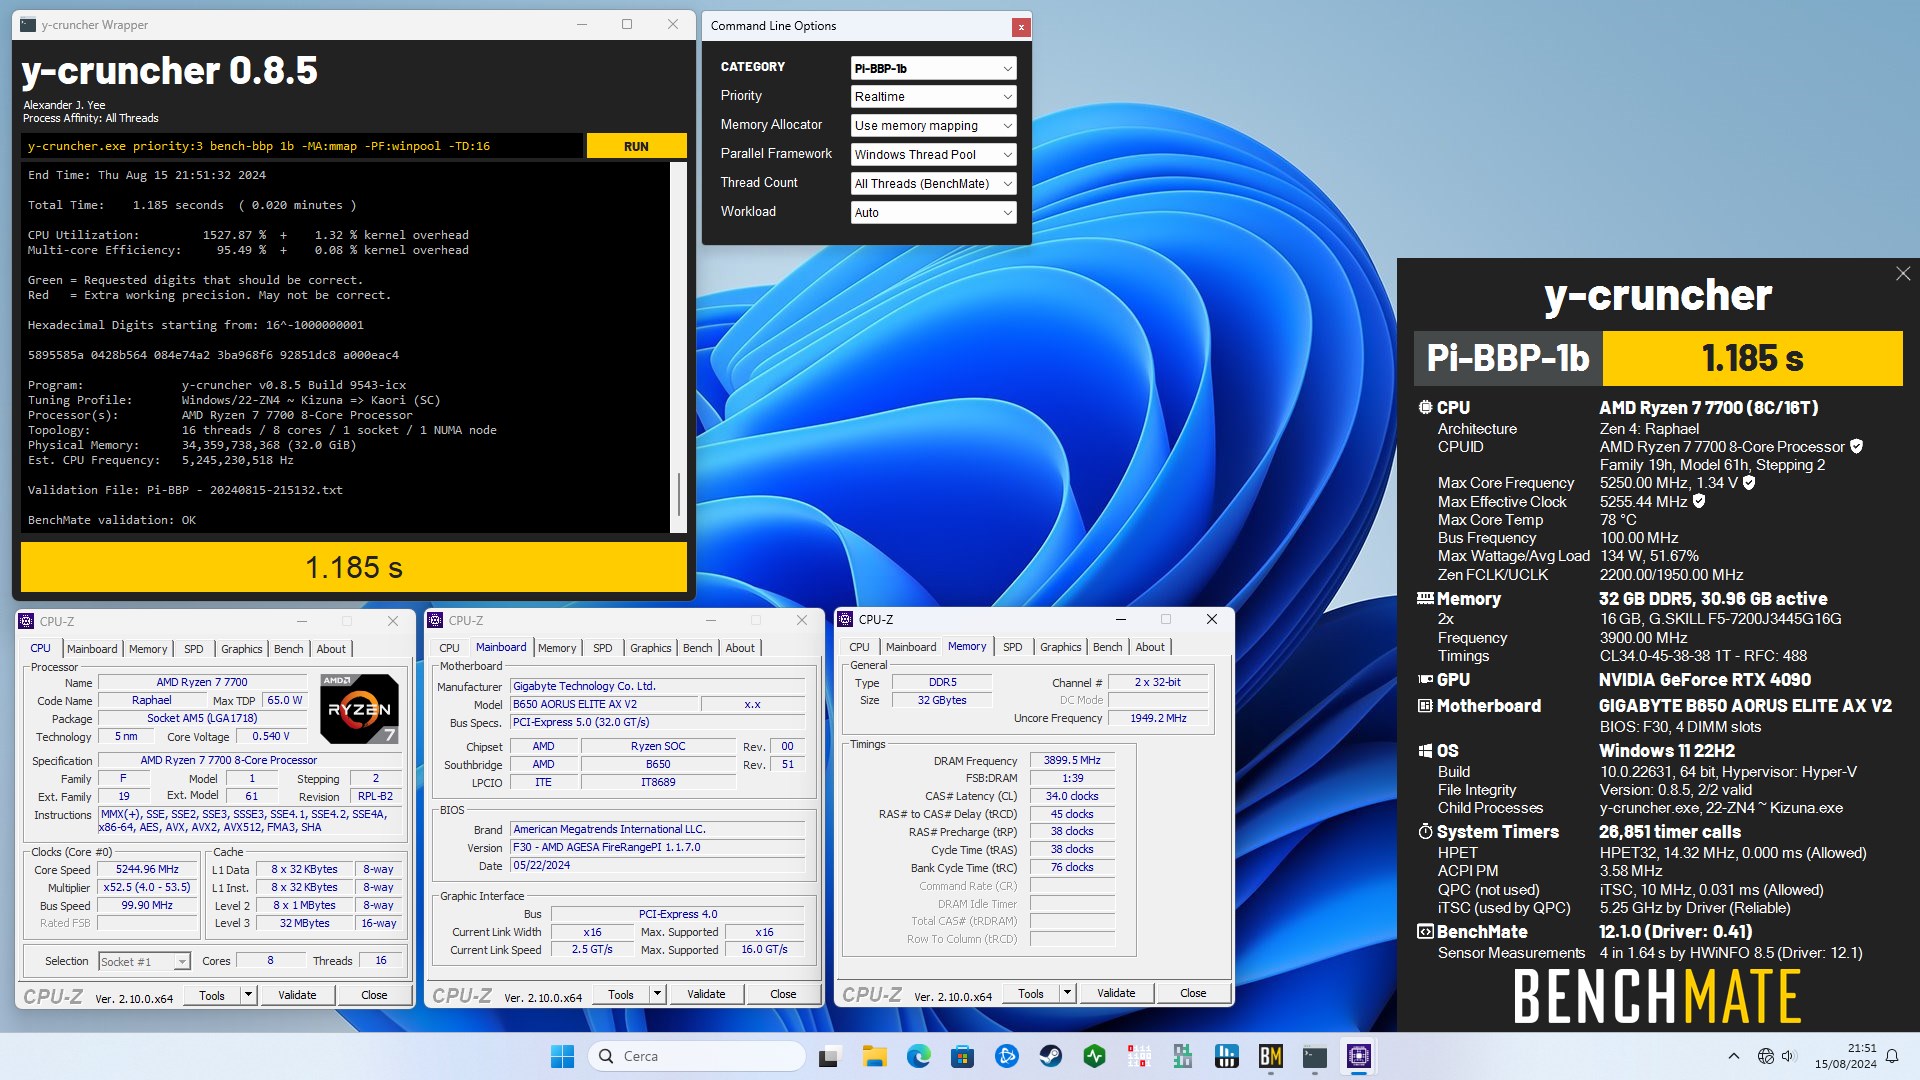
Task: Open Microsoft Store from taskbar
Action: (962, 1056)
